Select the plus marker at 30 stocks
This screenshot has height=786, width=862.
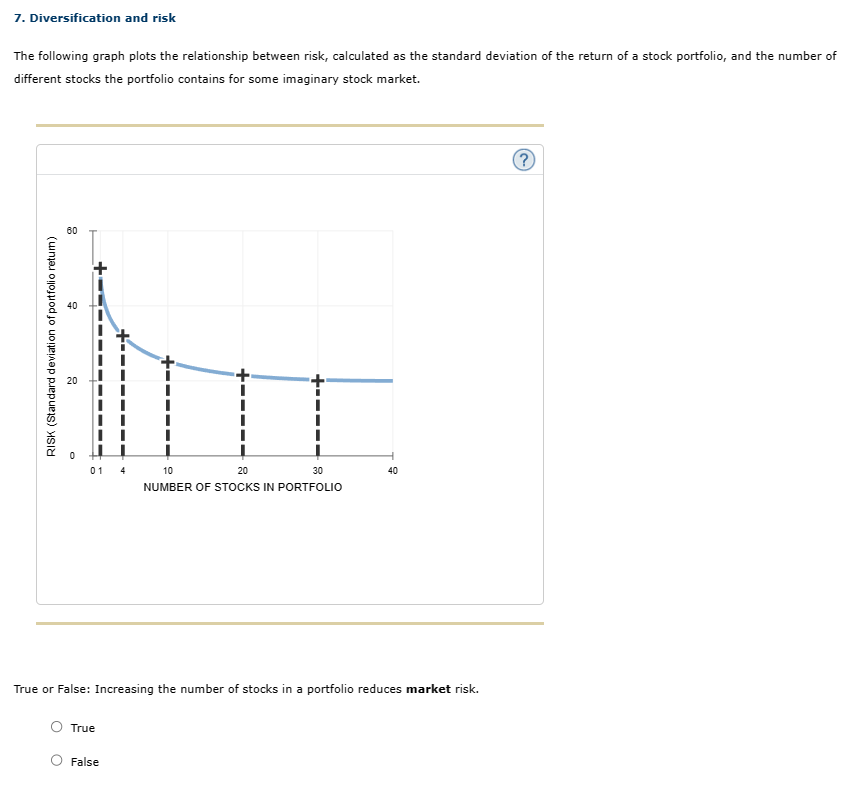point(317,379)
